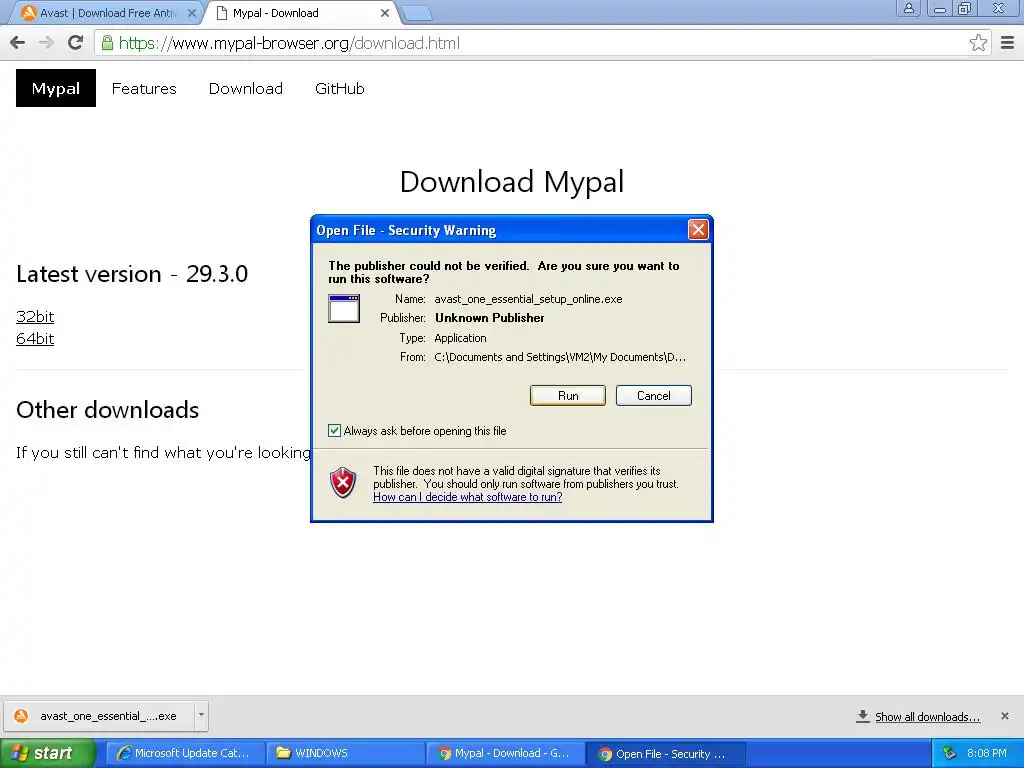Reload the page with refresh icon

coord(75,43)
